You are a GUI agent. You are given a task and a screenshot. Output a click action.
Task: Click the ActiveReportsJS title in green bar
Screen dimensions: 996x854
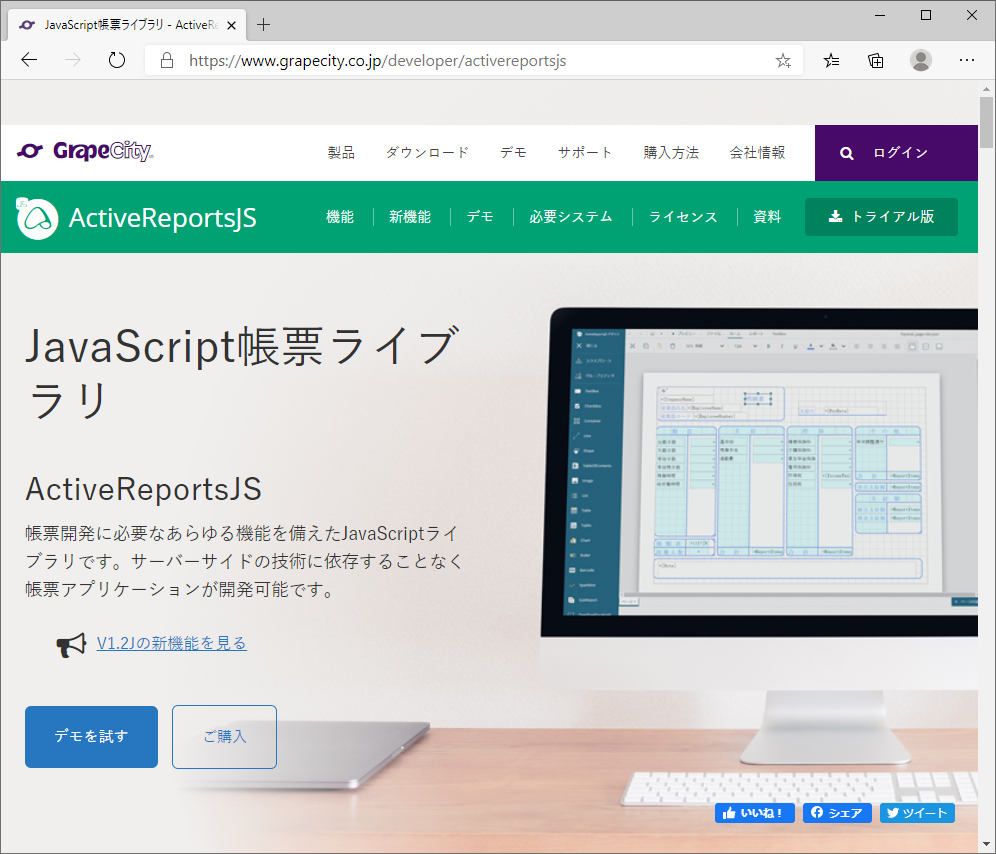(163, 217)
